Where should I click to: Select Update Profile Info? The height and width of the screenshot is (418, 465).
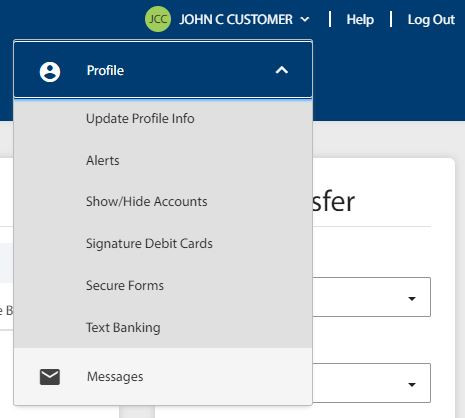point(140,119)
